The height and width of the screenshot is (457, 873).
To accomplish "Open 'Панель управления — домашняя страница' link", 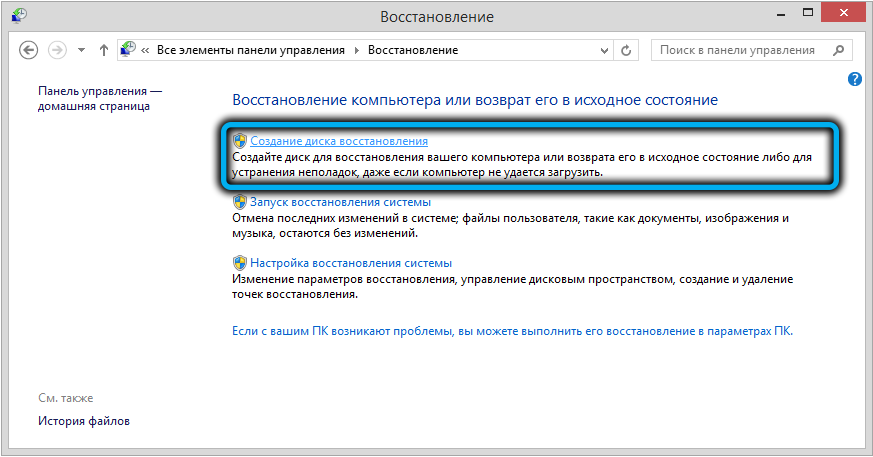I will click(x=99, y=98).
